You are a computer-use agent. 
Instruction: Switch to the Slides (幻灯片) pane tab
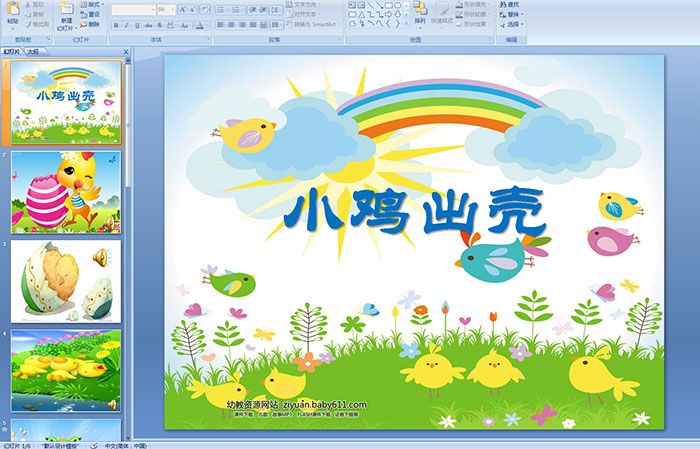point(12,52)
